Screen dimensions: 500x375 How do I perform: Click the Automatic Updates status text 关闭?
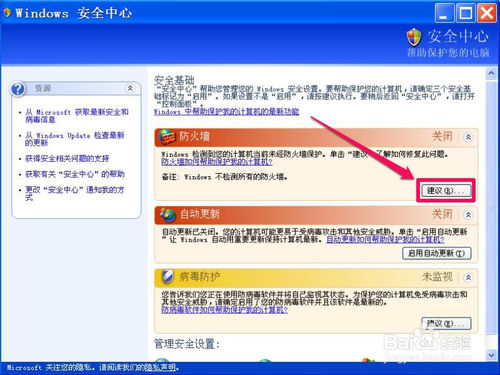[442, 214]
